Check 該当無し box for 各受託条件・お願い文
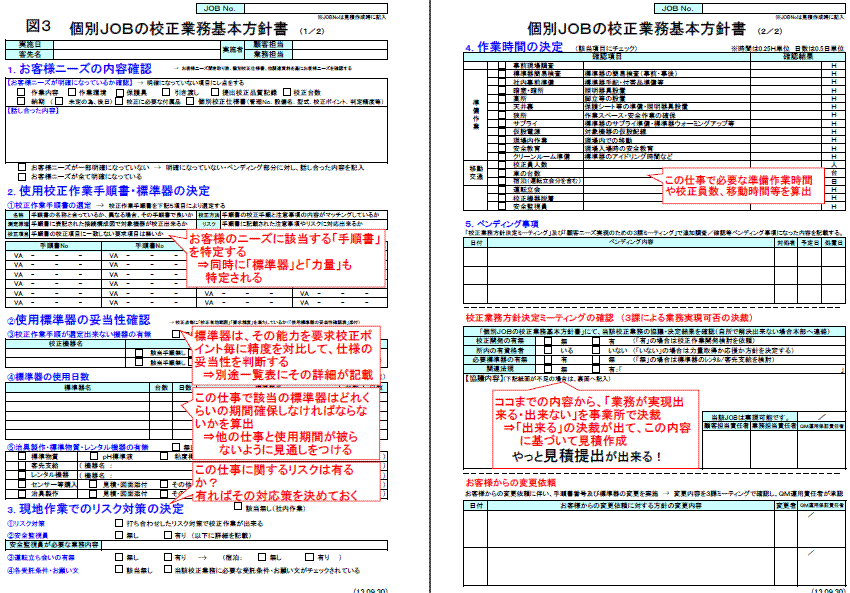 (x=119, y=570)
